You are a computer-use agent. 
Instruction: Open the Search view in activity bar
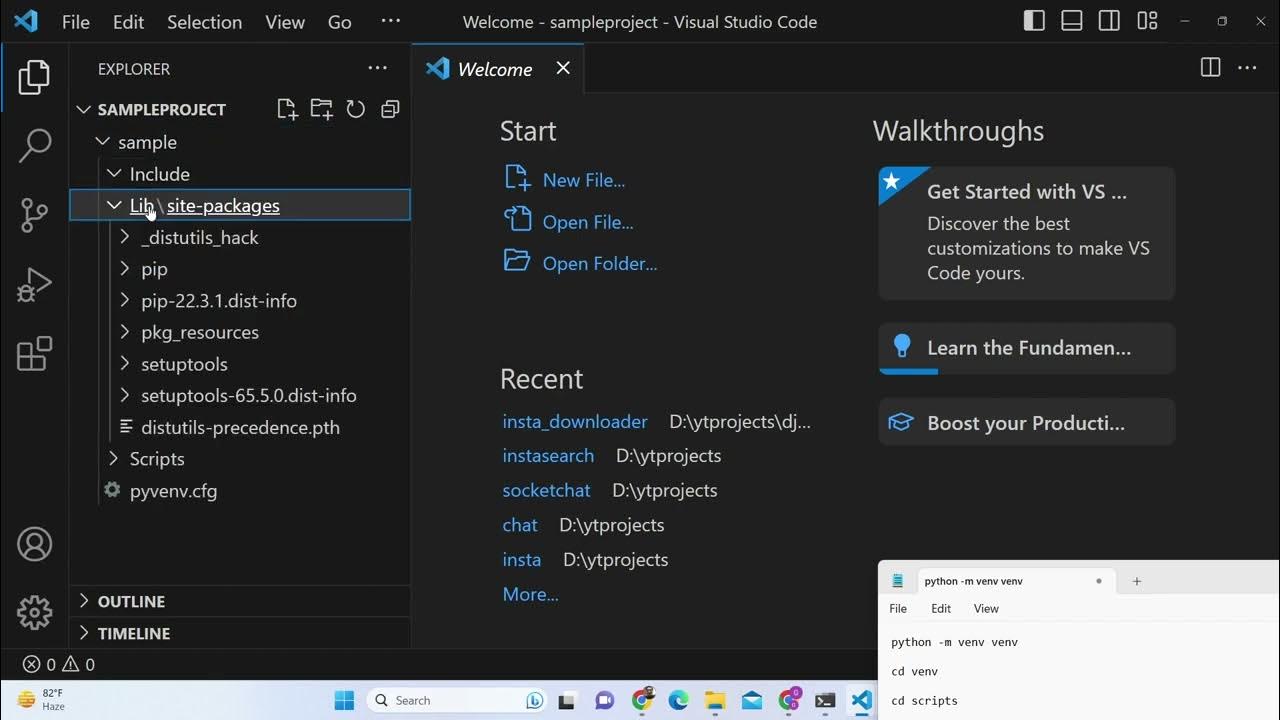click(x=34, y=146)
